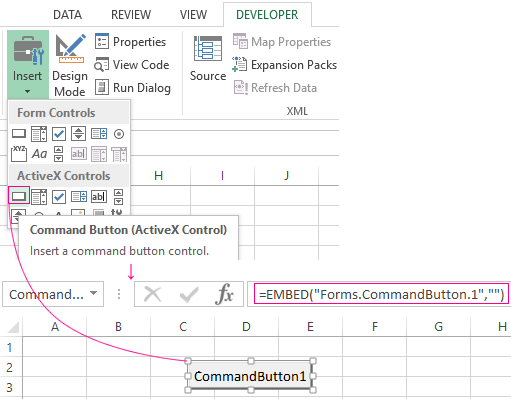This screenshot has width=511, height=399.
Task: Open the Insert controls dropdown arrow
Action: (x=27, y=91)
